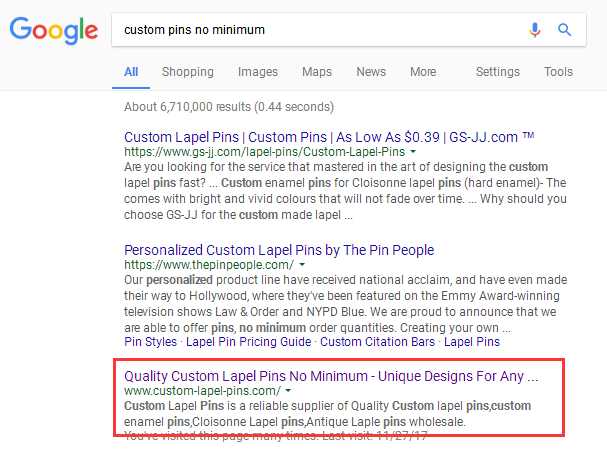Open the Custom Citation Bars sitelink
Viewport: 607px width, 459px height.
[x=377, y=342]
